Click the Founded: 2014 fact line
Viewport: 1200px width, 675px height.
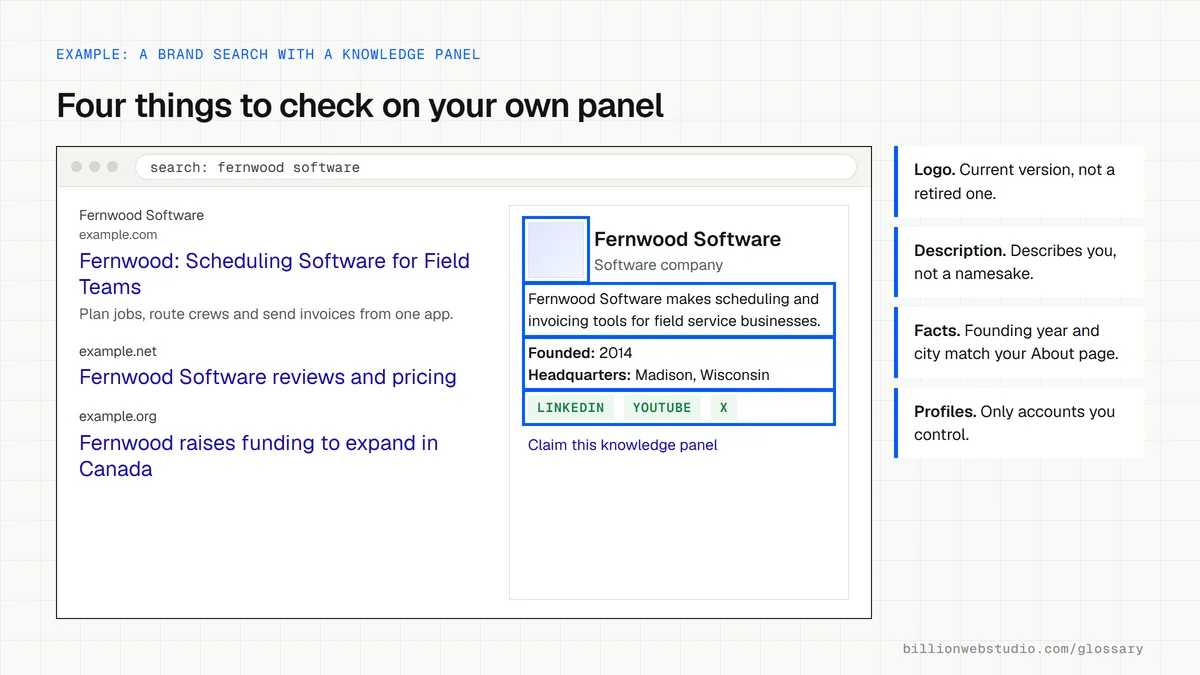tap(580, 353)
